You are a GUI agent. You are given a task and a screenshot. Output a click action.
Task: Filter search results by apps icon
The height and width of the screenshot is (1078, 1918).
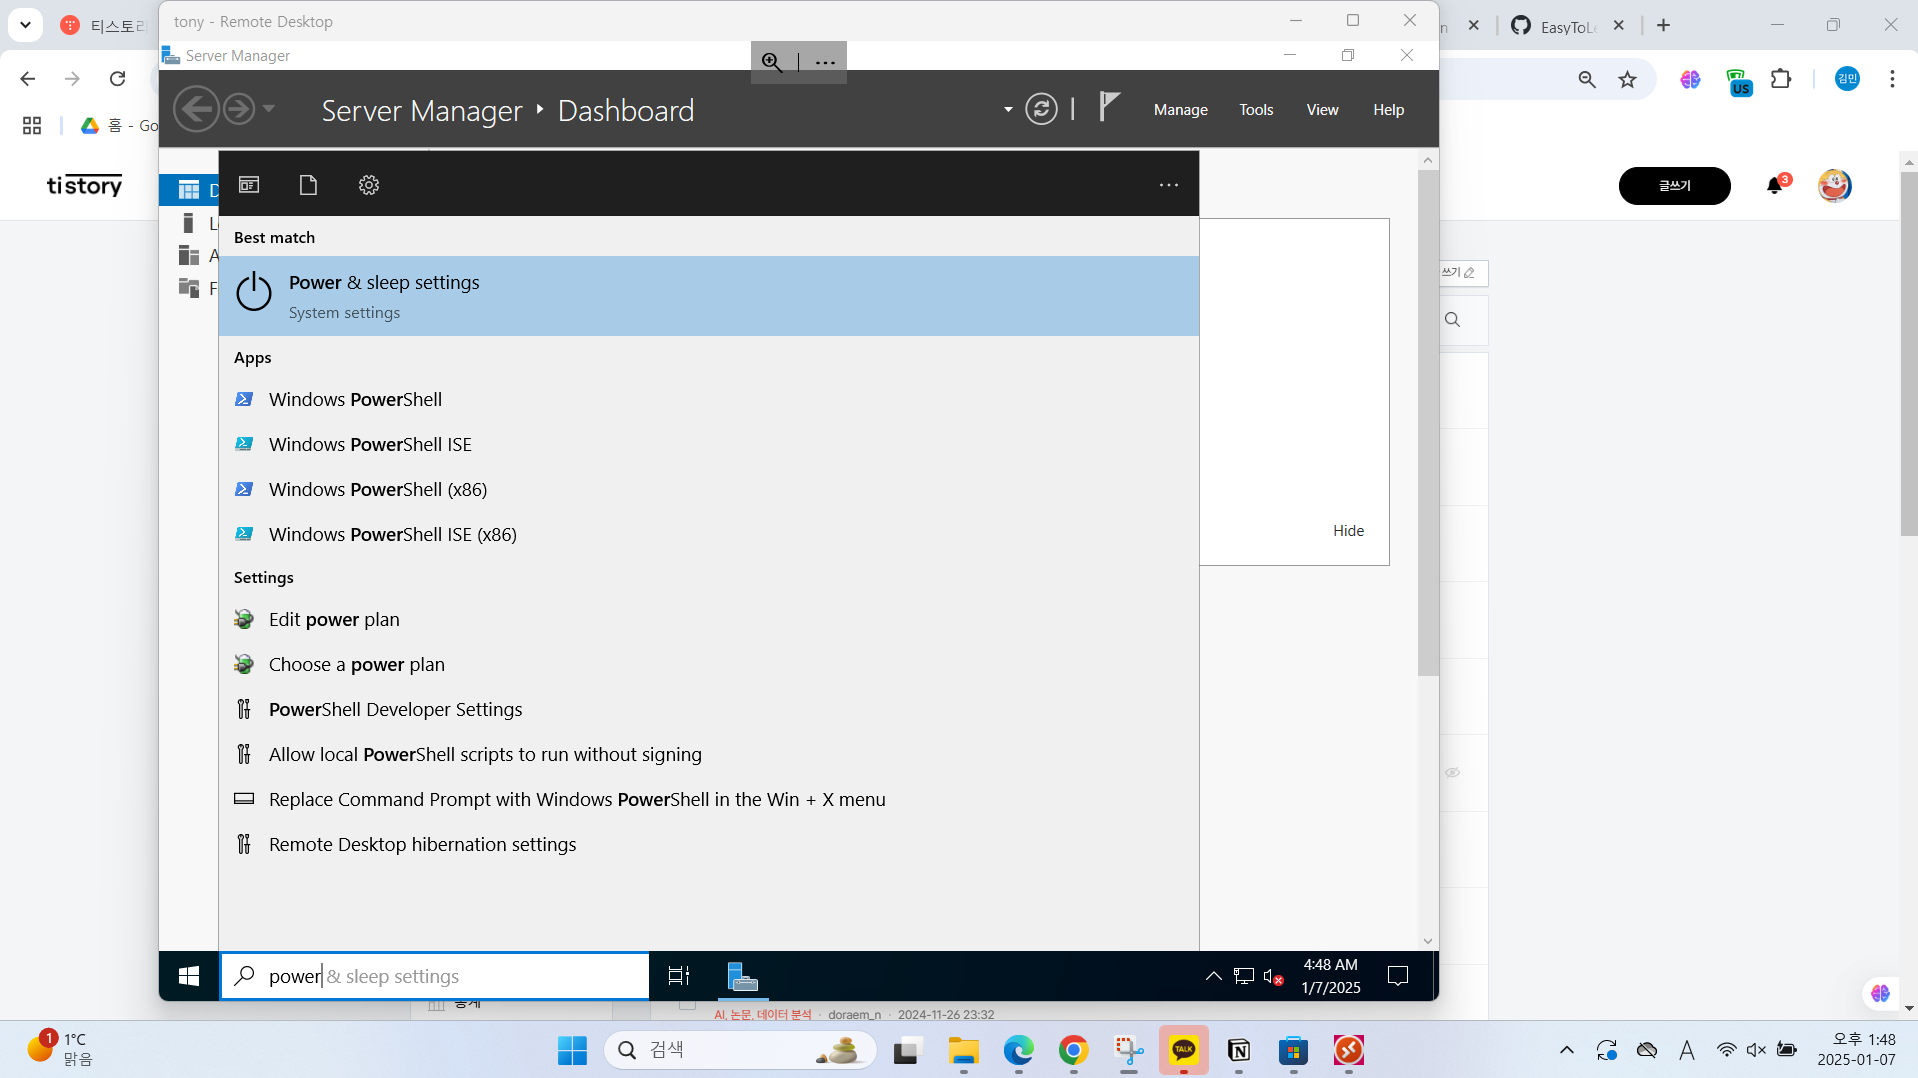coord(249,185)
